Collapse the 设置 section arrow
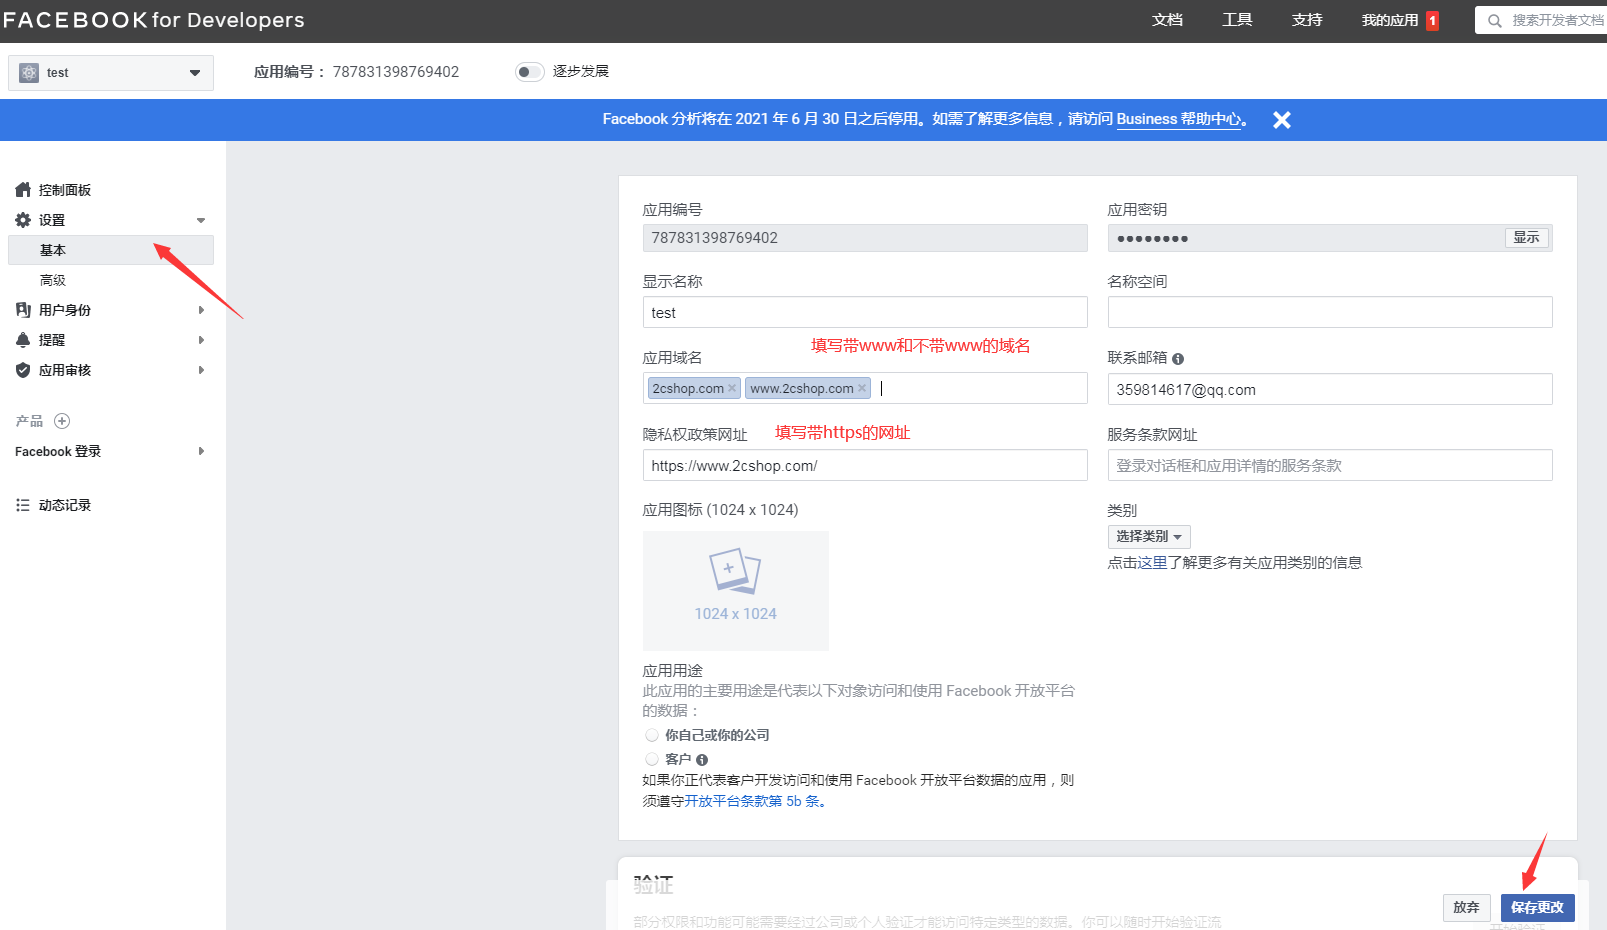The height and width of the screenshot is (930, 1607). (201, 220)
